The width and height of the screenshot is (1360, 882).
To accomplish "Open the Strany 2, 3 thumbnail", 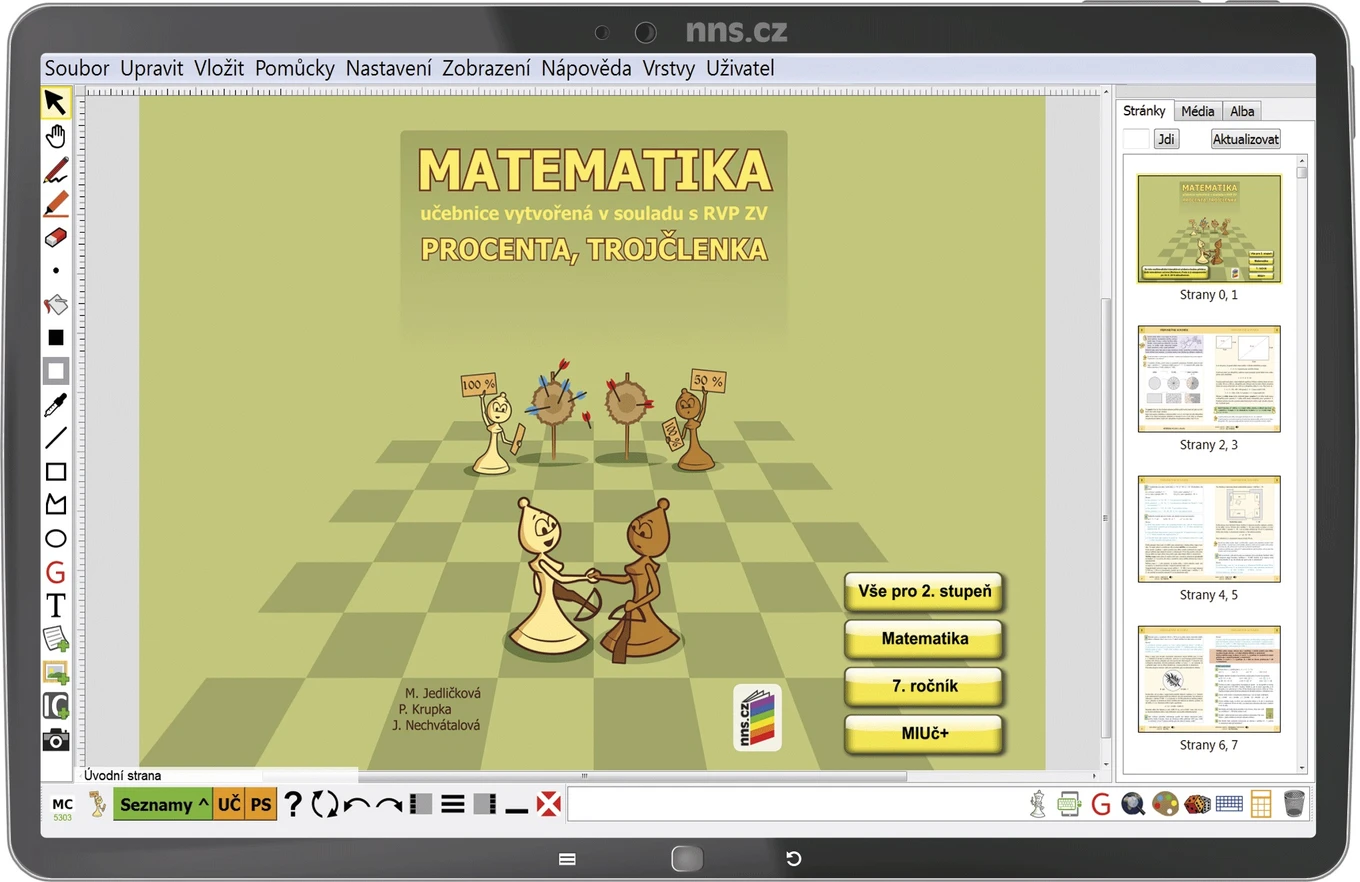I will [1209, 379].
